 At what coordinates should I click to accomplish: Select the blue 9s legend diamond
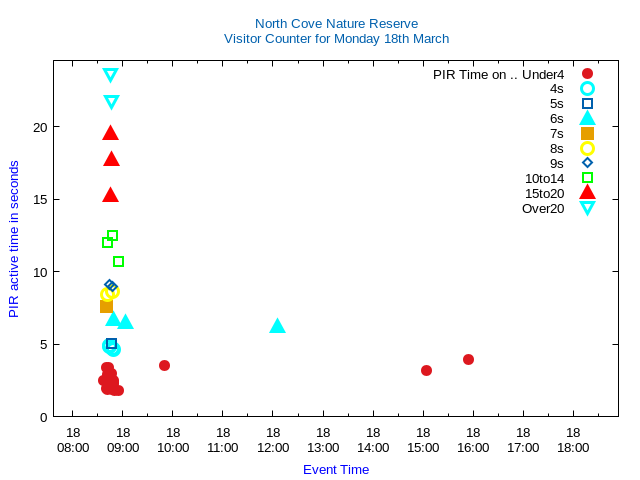[x=587, y=163]
